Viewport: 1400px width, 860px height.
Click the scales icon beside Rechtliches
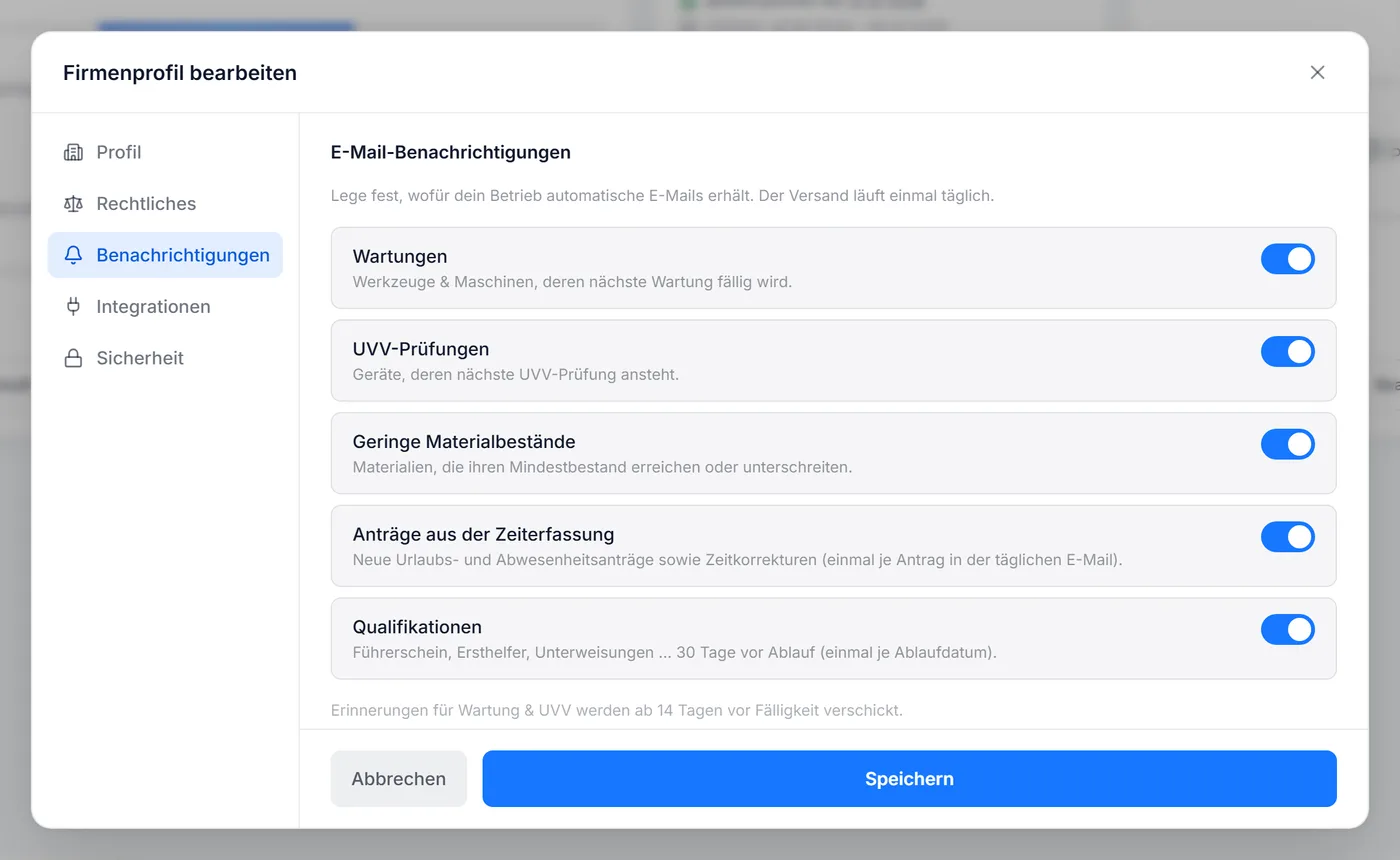coord(73,204)
